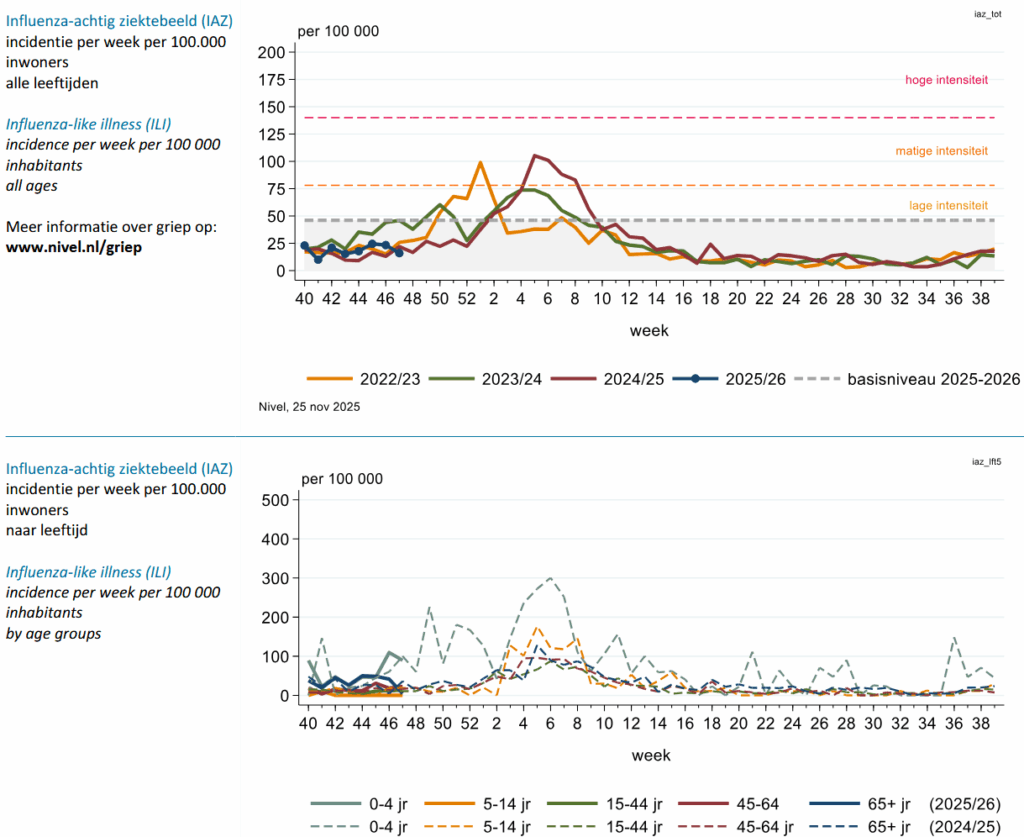Image resolution: width=1024 pixels, height=837 pixels.
Task: Click the dashed-line 0-4 jr legend entry
Action: pyautogui.click(x=360, y=826)
